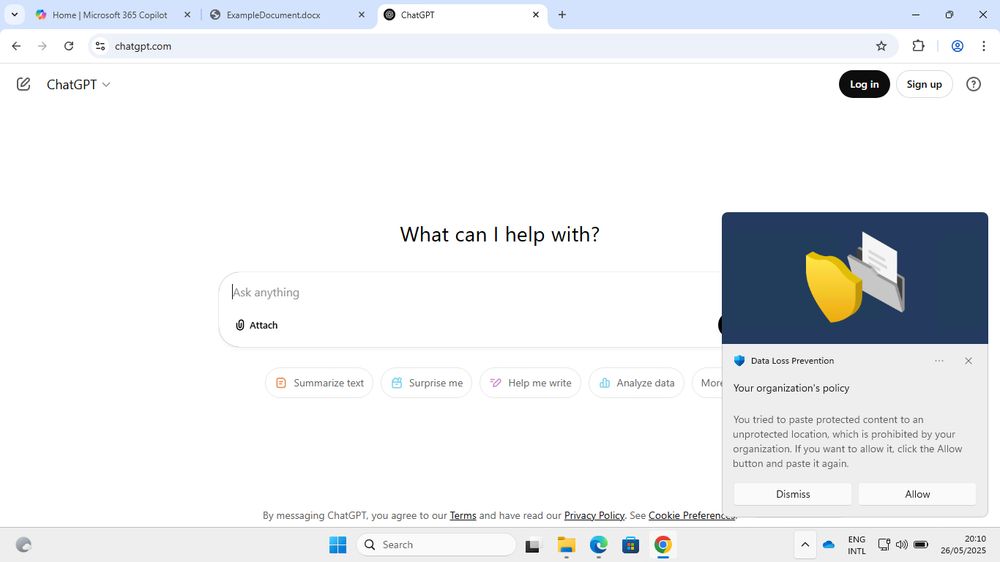Open the Privacy Policy link
1000x562 pixels.
594,515
